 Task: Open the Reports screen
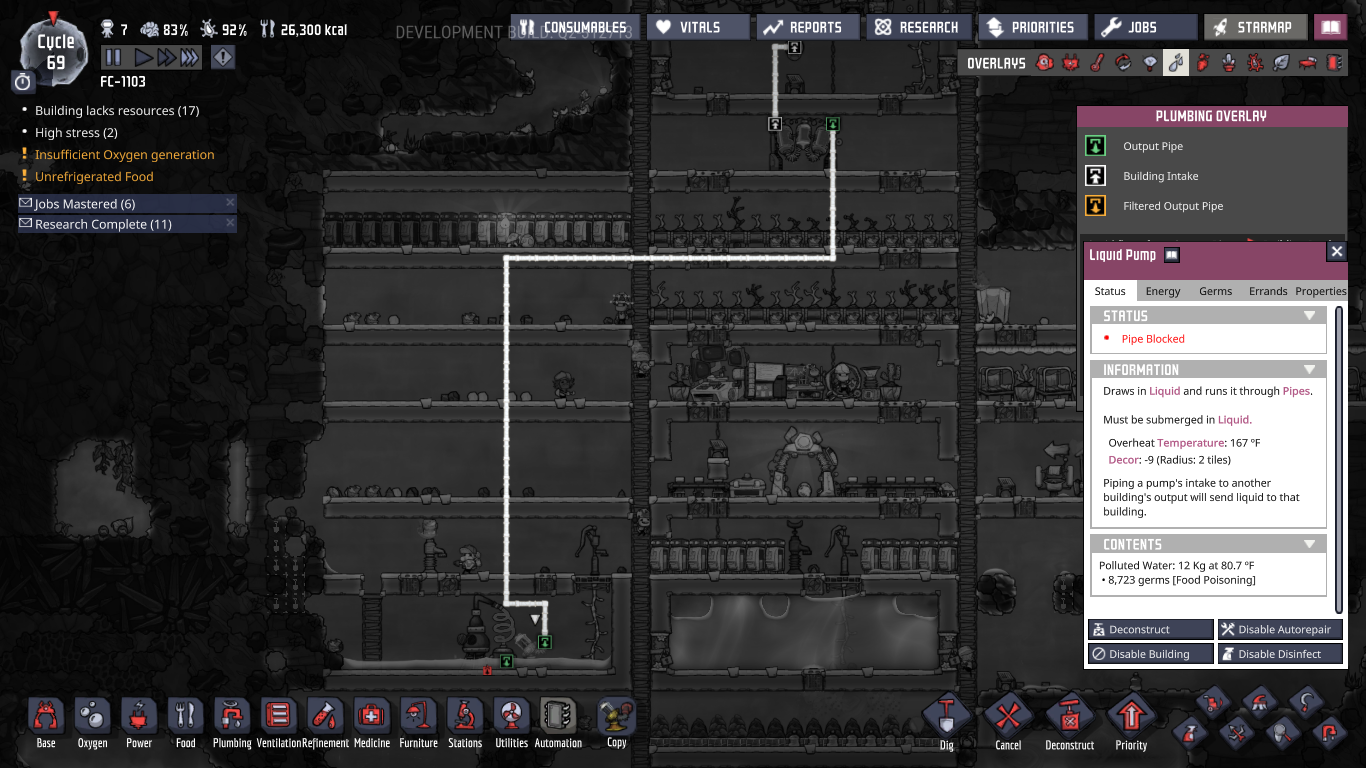[807, 28]
